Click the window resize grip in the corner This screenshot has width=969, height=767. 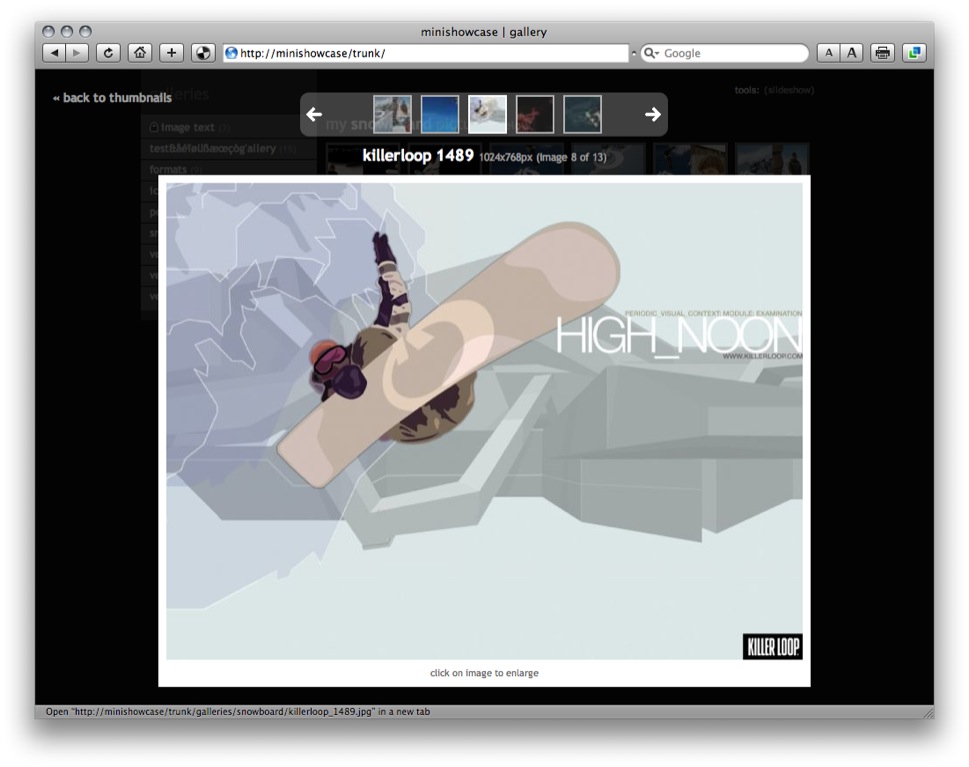929,713
